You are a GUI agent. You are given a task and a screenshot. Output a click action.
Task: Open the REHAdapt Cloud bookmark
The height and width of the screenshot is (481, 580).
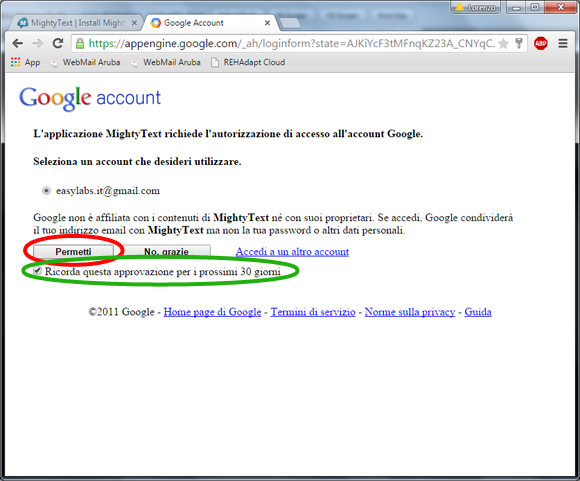click(248, 62)
